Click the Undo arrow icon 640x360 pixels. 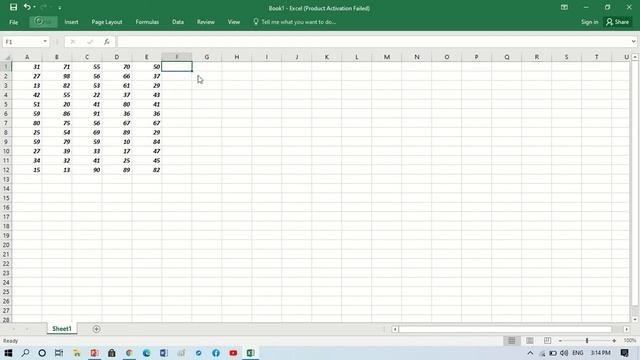(27, 7)
